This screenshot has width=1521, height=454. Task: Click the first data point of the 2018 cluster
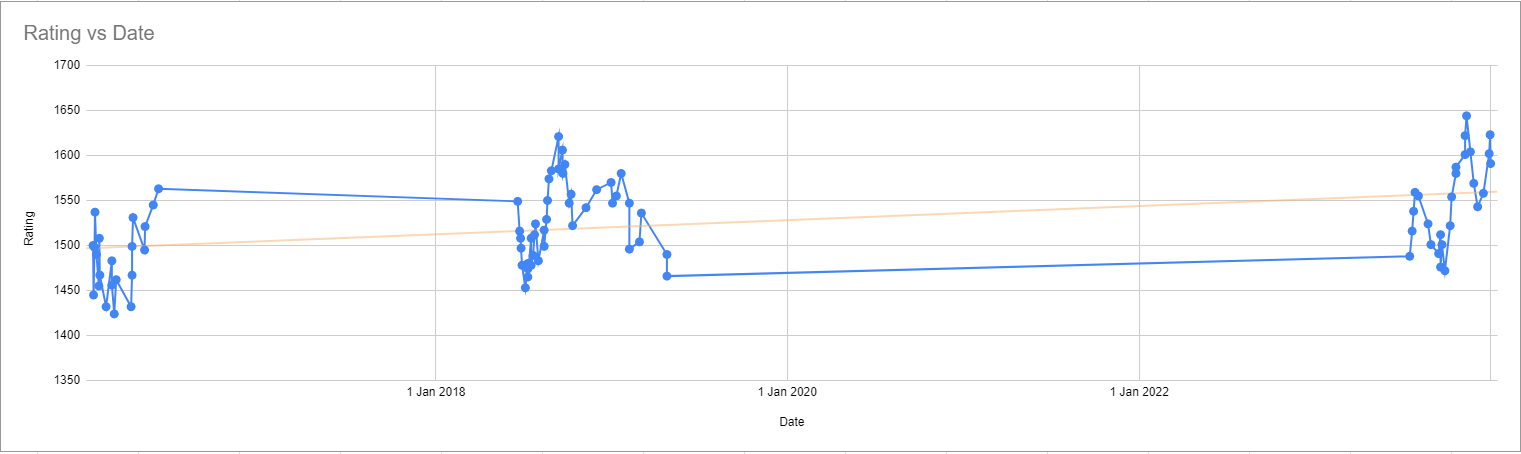[517, 201]
